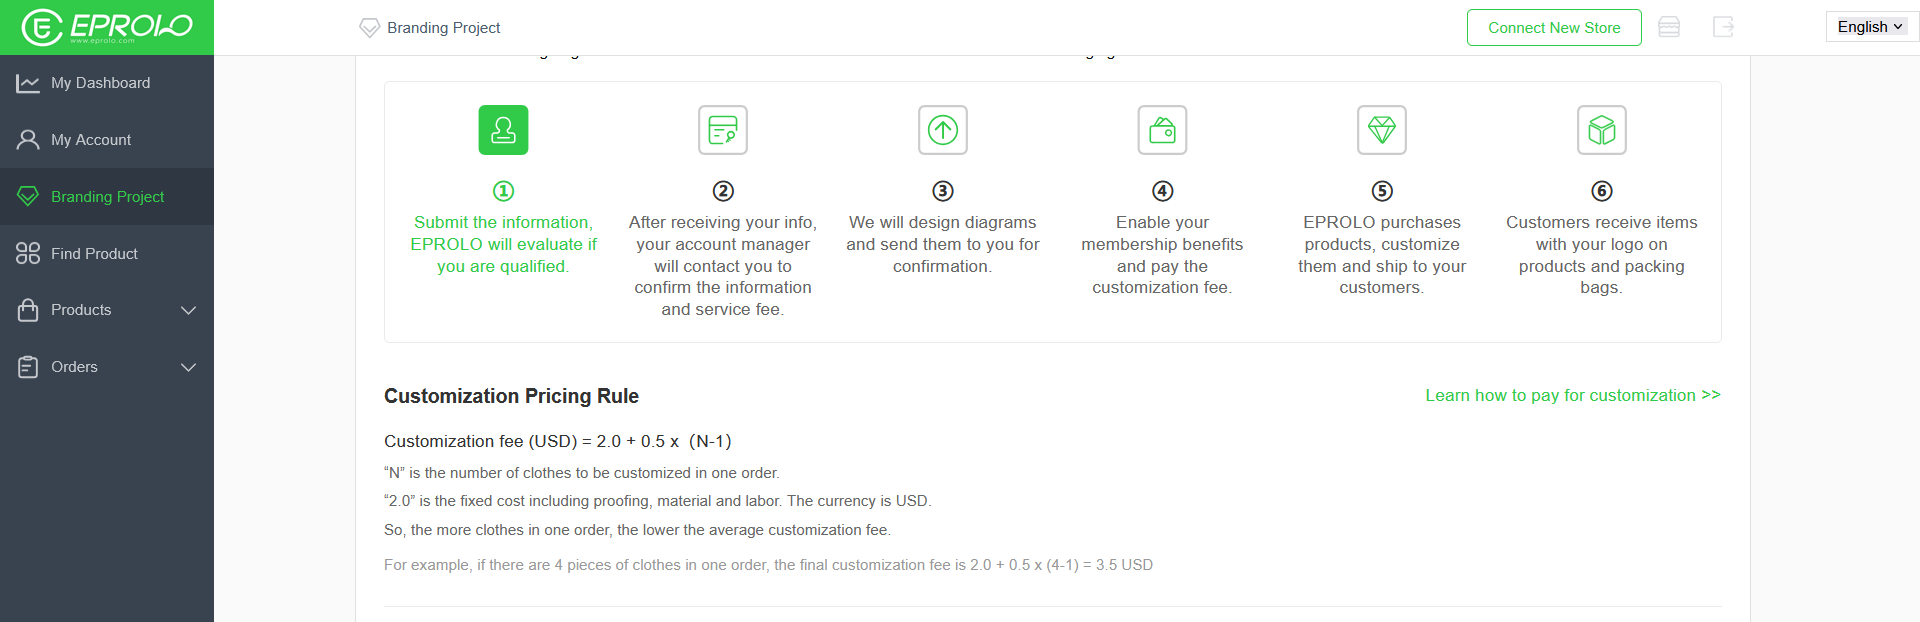The height and width of the screenshot is (622, 1920).
Task: Go to My Account in sidebar
Action: click(107, 140)
